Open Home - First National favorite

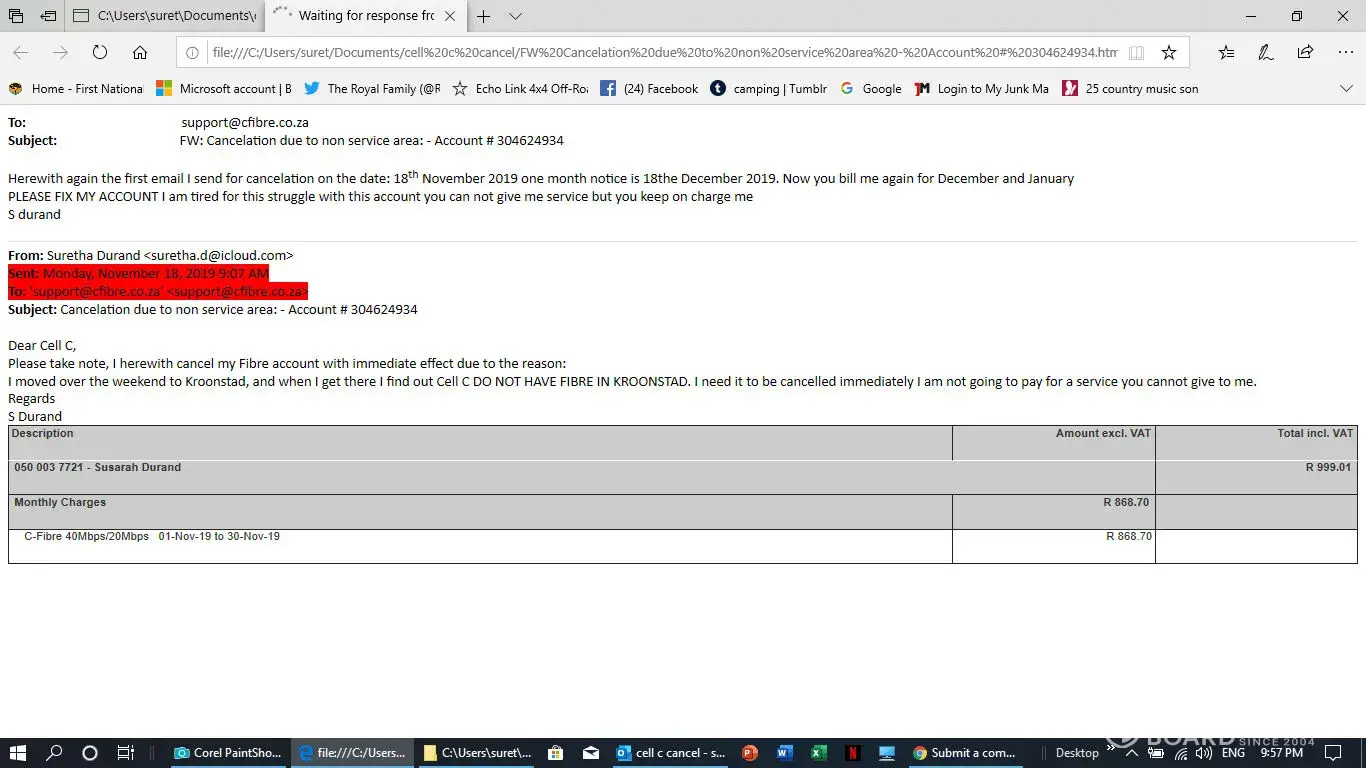[x=76, y=89]
